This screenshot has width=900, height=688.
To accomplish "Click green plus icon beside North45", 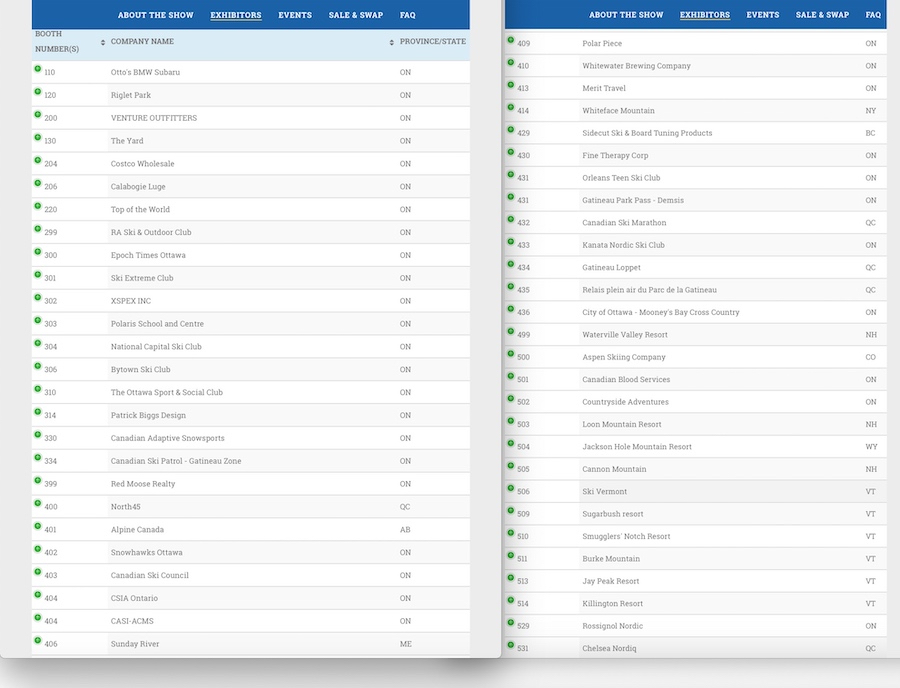I will coord(38,503).
